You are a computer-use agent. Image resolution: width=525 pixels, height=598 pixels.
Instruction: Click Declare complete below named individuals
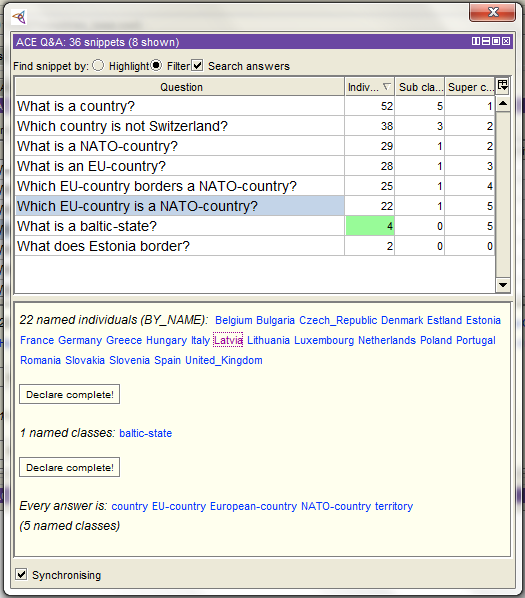[69, 394]
